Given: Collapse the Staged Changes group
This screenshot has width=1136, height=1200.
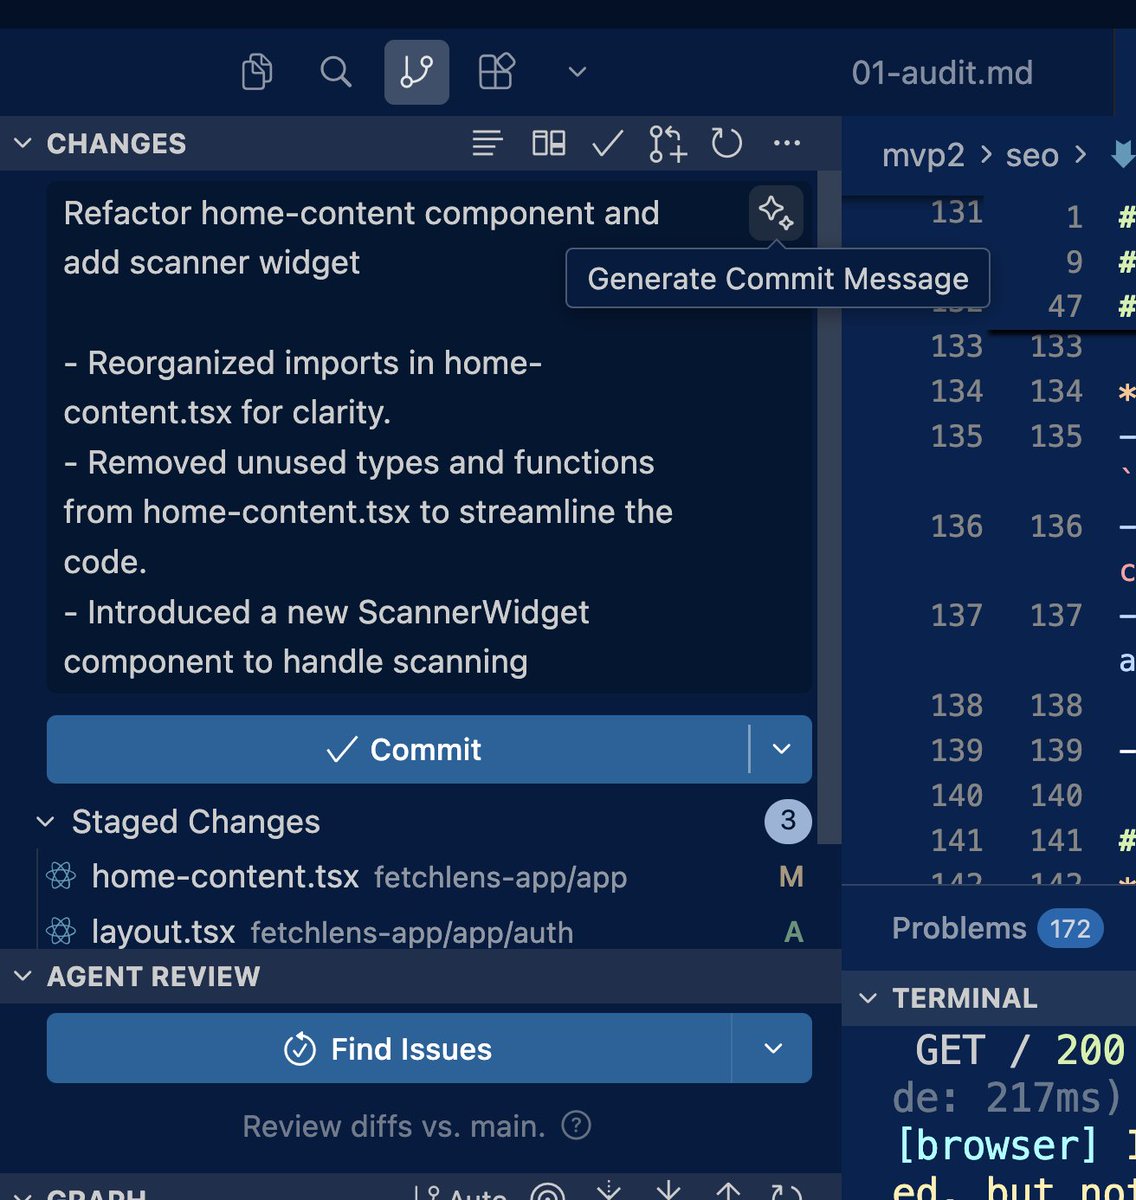Looking at the screenshot, I should coord(45,822).
